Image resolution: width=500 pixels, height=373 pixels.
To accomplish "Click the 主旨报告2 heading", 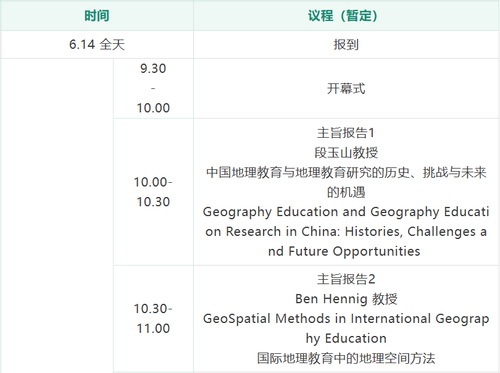I will (346, 279).
